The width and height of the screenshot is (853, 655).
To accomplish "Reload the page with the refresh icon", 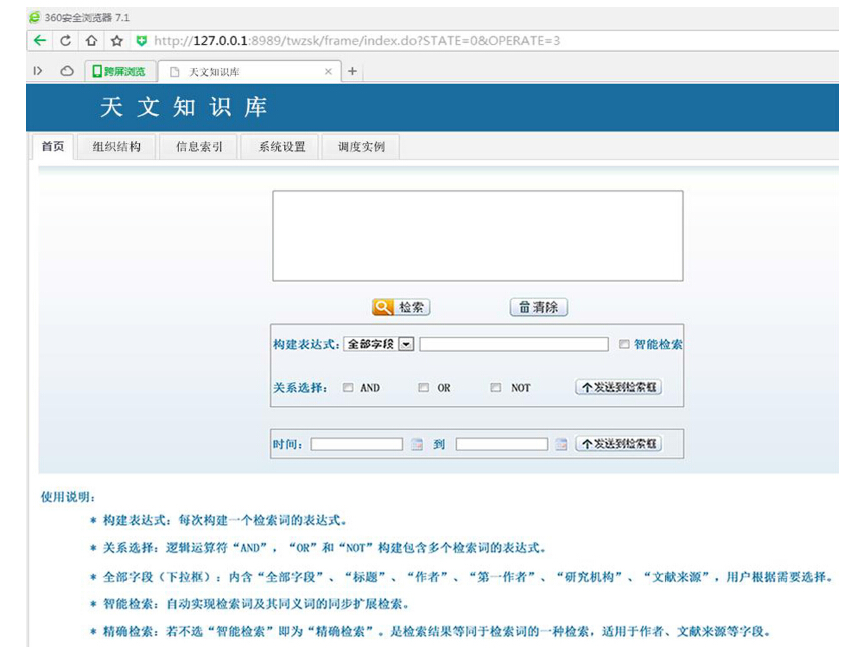I will click(65, 41).
